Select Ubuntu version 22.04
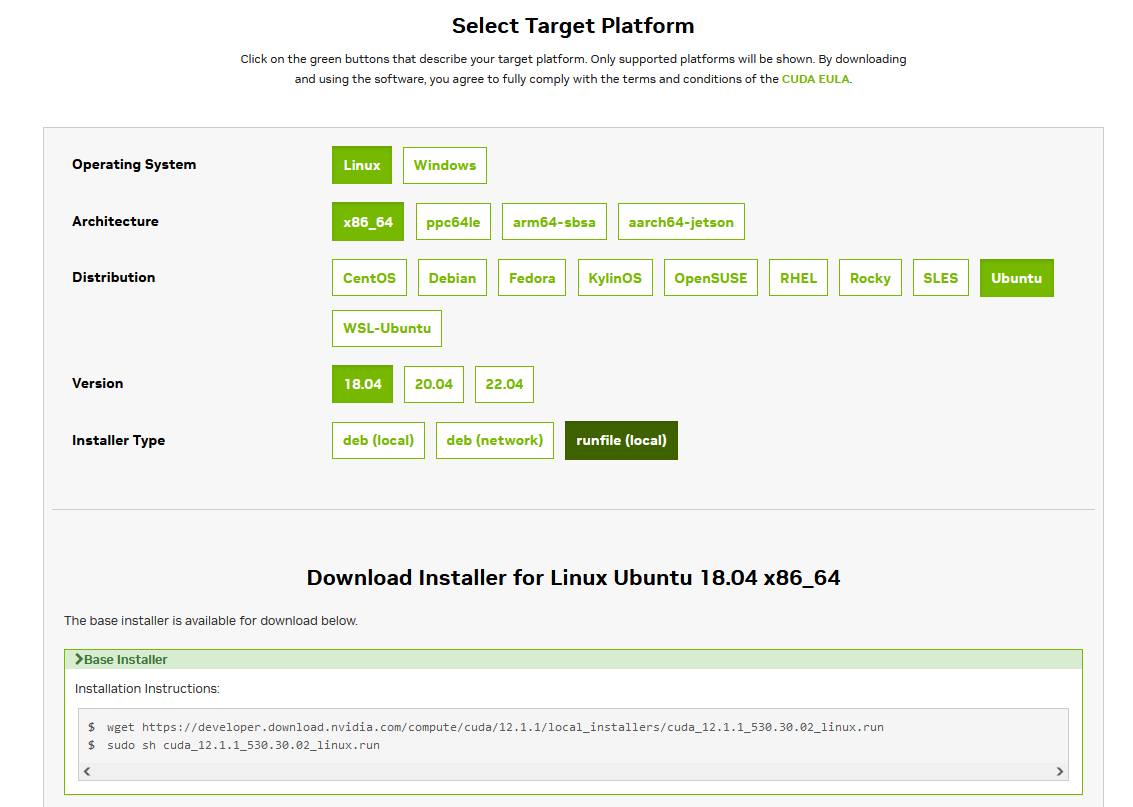 coord(504,384)
